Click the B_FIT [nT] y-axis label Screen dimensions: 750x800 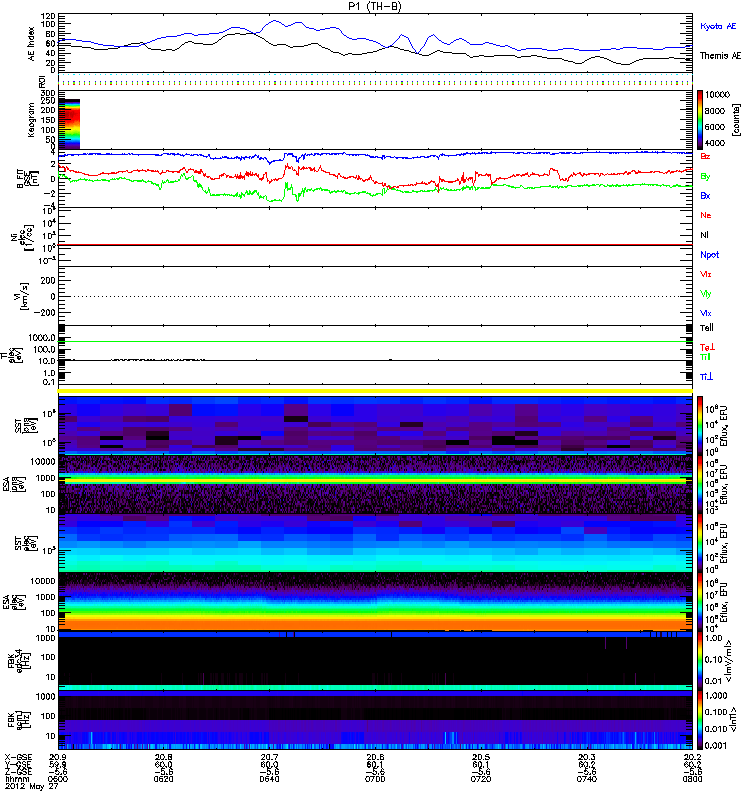26,179
